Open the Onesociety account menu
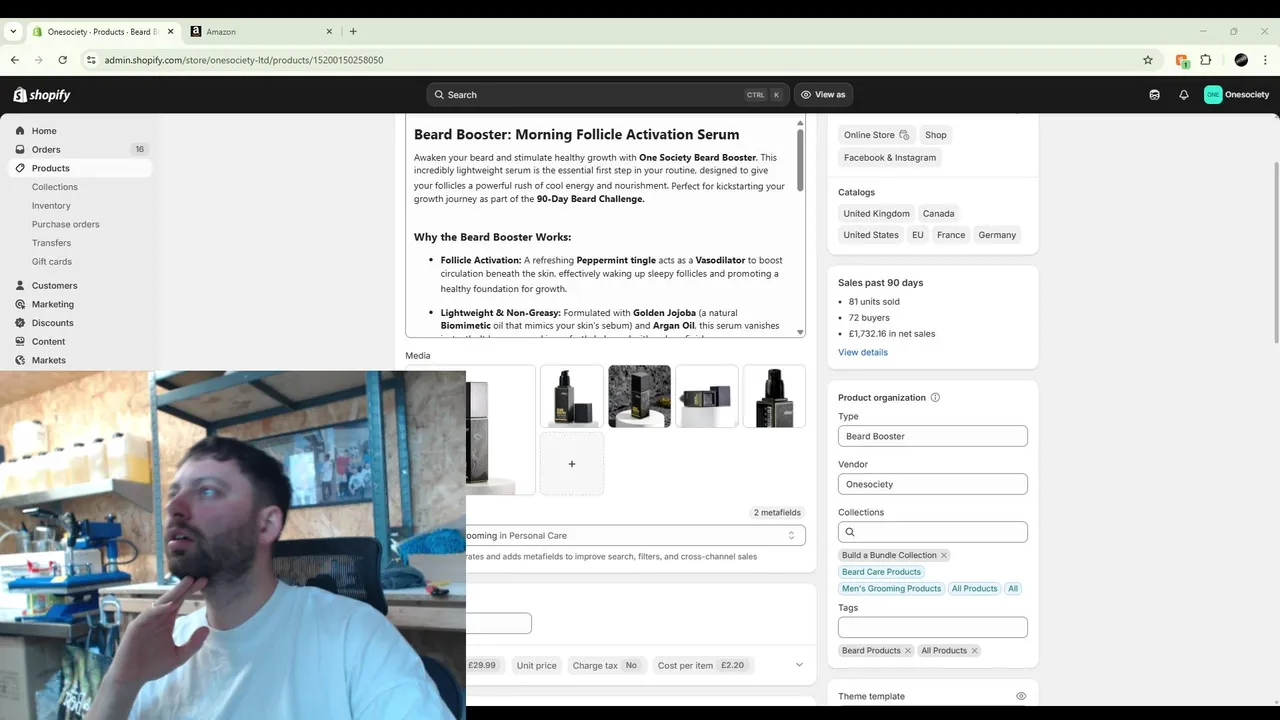This screenshot has width=1280, height=720. point(1237,95)
